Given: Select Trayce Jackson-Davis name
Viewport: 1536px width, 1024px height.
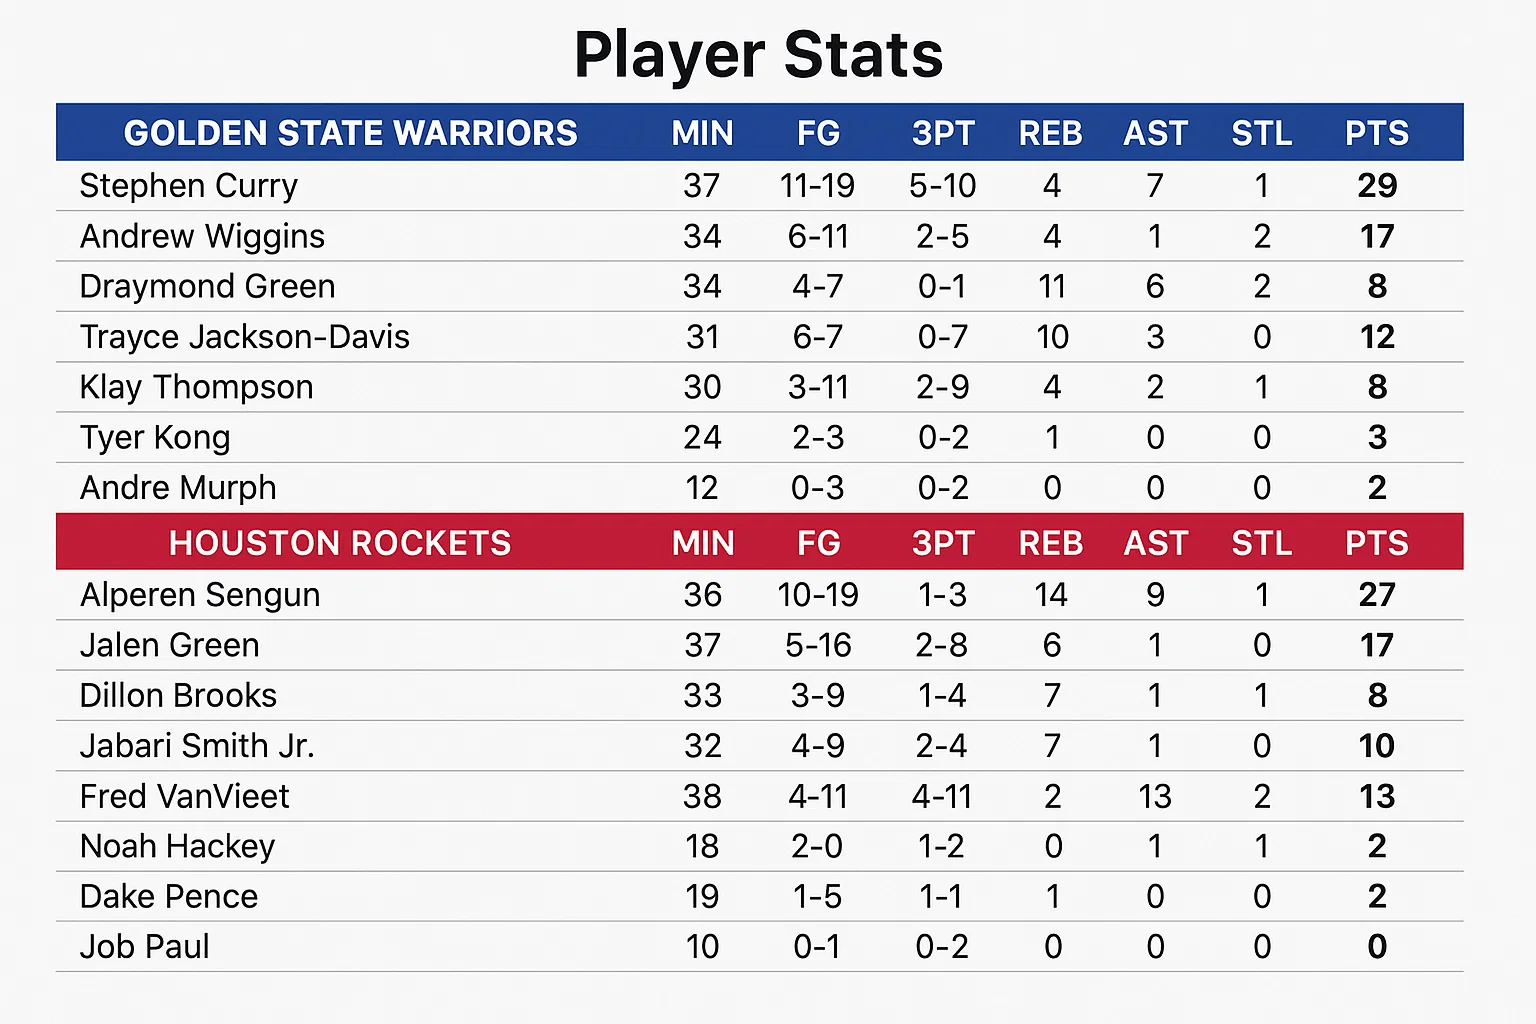Looking at the screenshot, I should pyautogui.click(x=244, y=337).
